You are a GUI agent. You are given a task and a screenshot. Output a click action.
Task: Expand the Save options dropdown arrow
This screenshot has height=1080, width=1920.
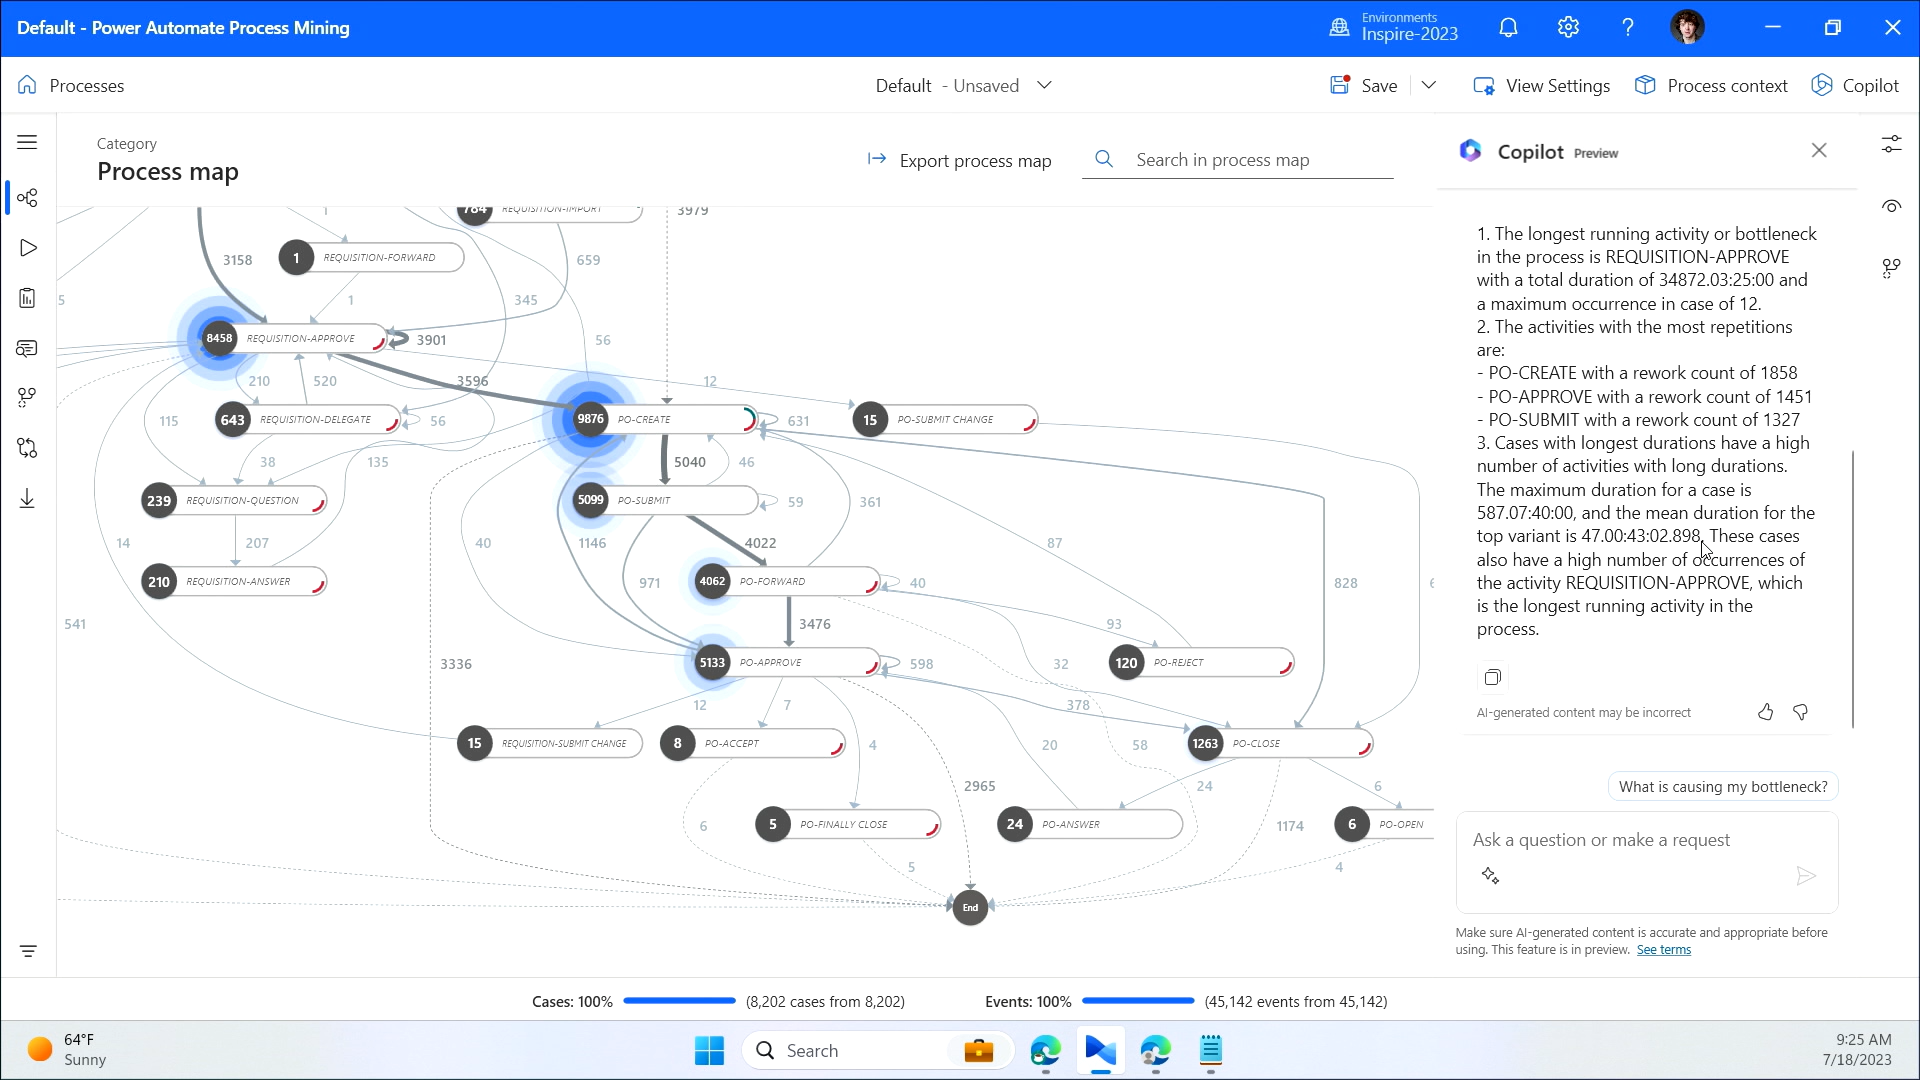pos(1428,85)
